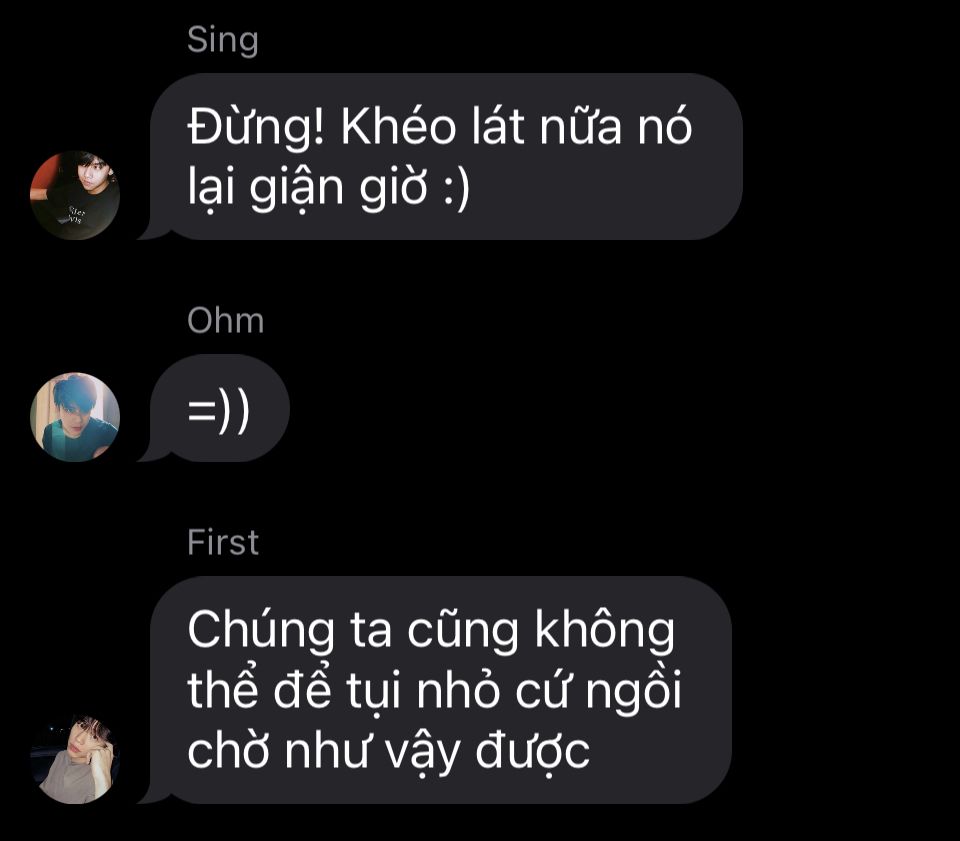The width and height of the screenshot is (960, 841).
Task: View the avatar next to First's message
Action: click(x=75, y=759)
